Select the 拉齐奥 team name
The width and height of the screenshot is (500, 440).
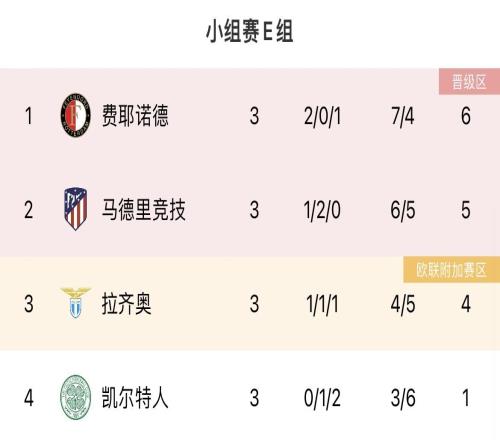(x=126, y=304)
